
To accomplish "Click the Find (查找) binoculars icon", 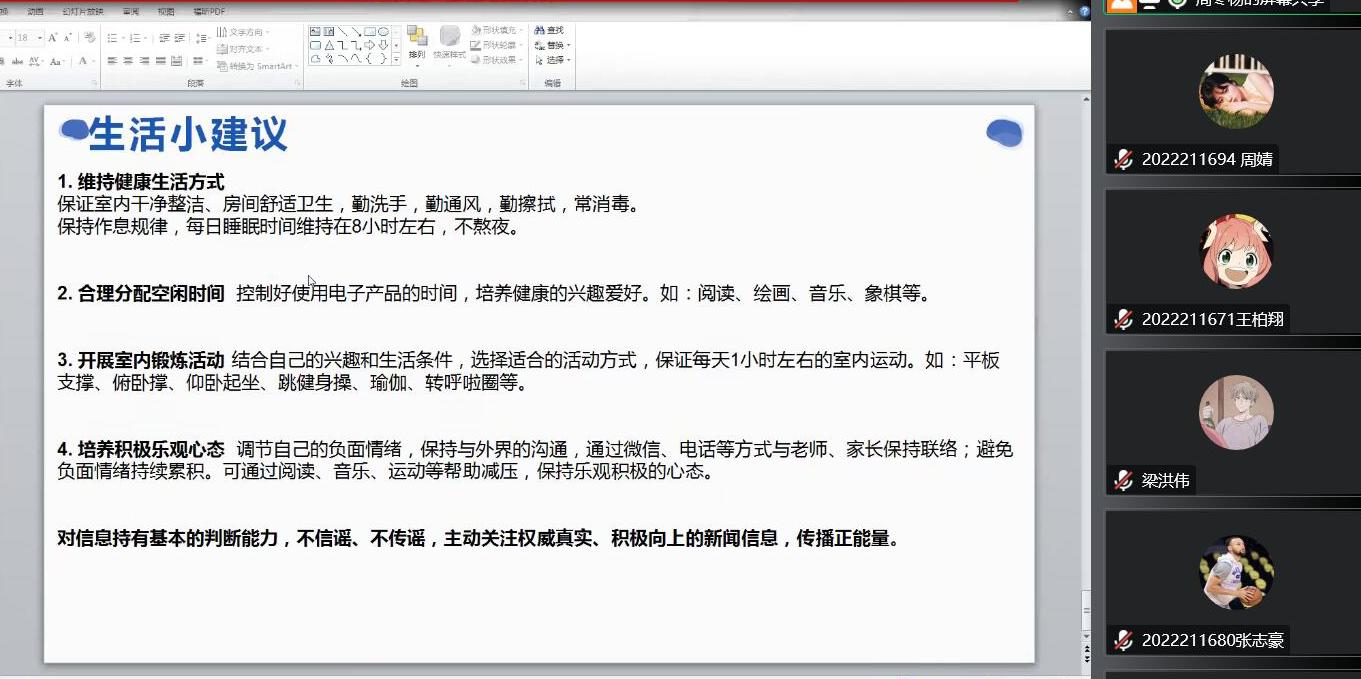I will 549,31.
